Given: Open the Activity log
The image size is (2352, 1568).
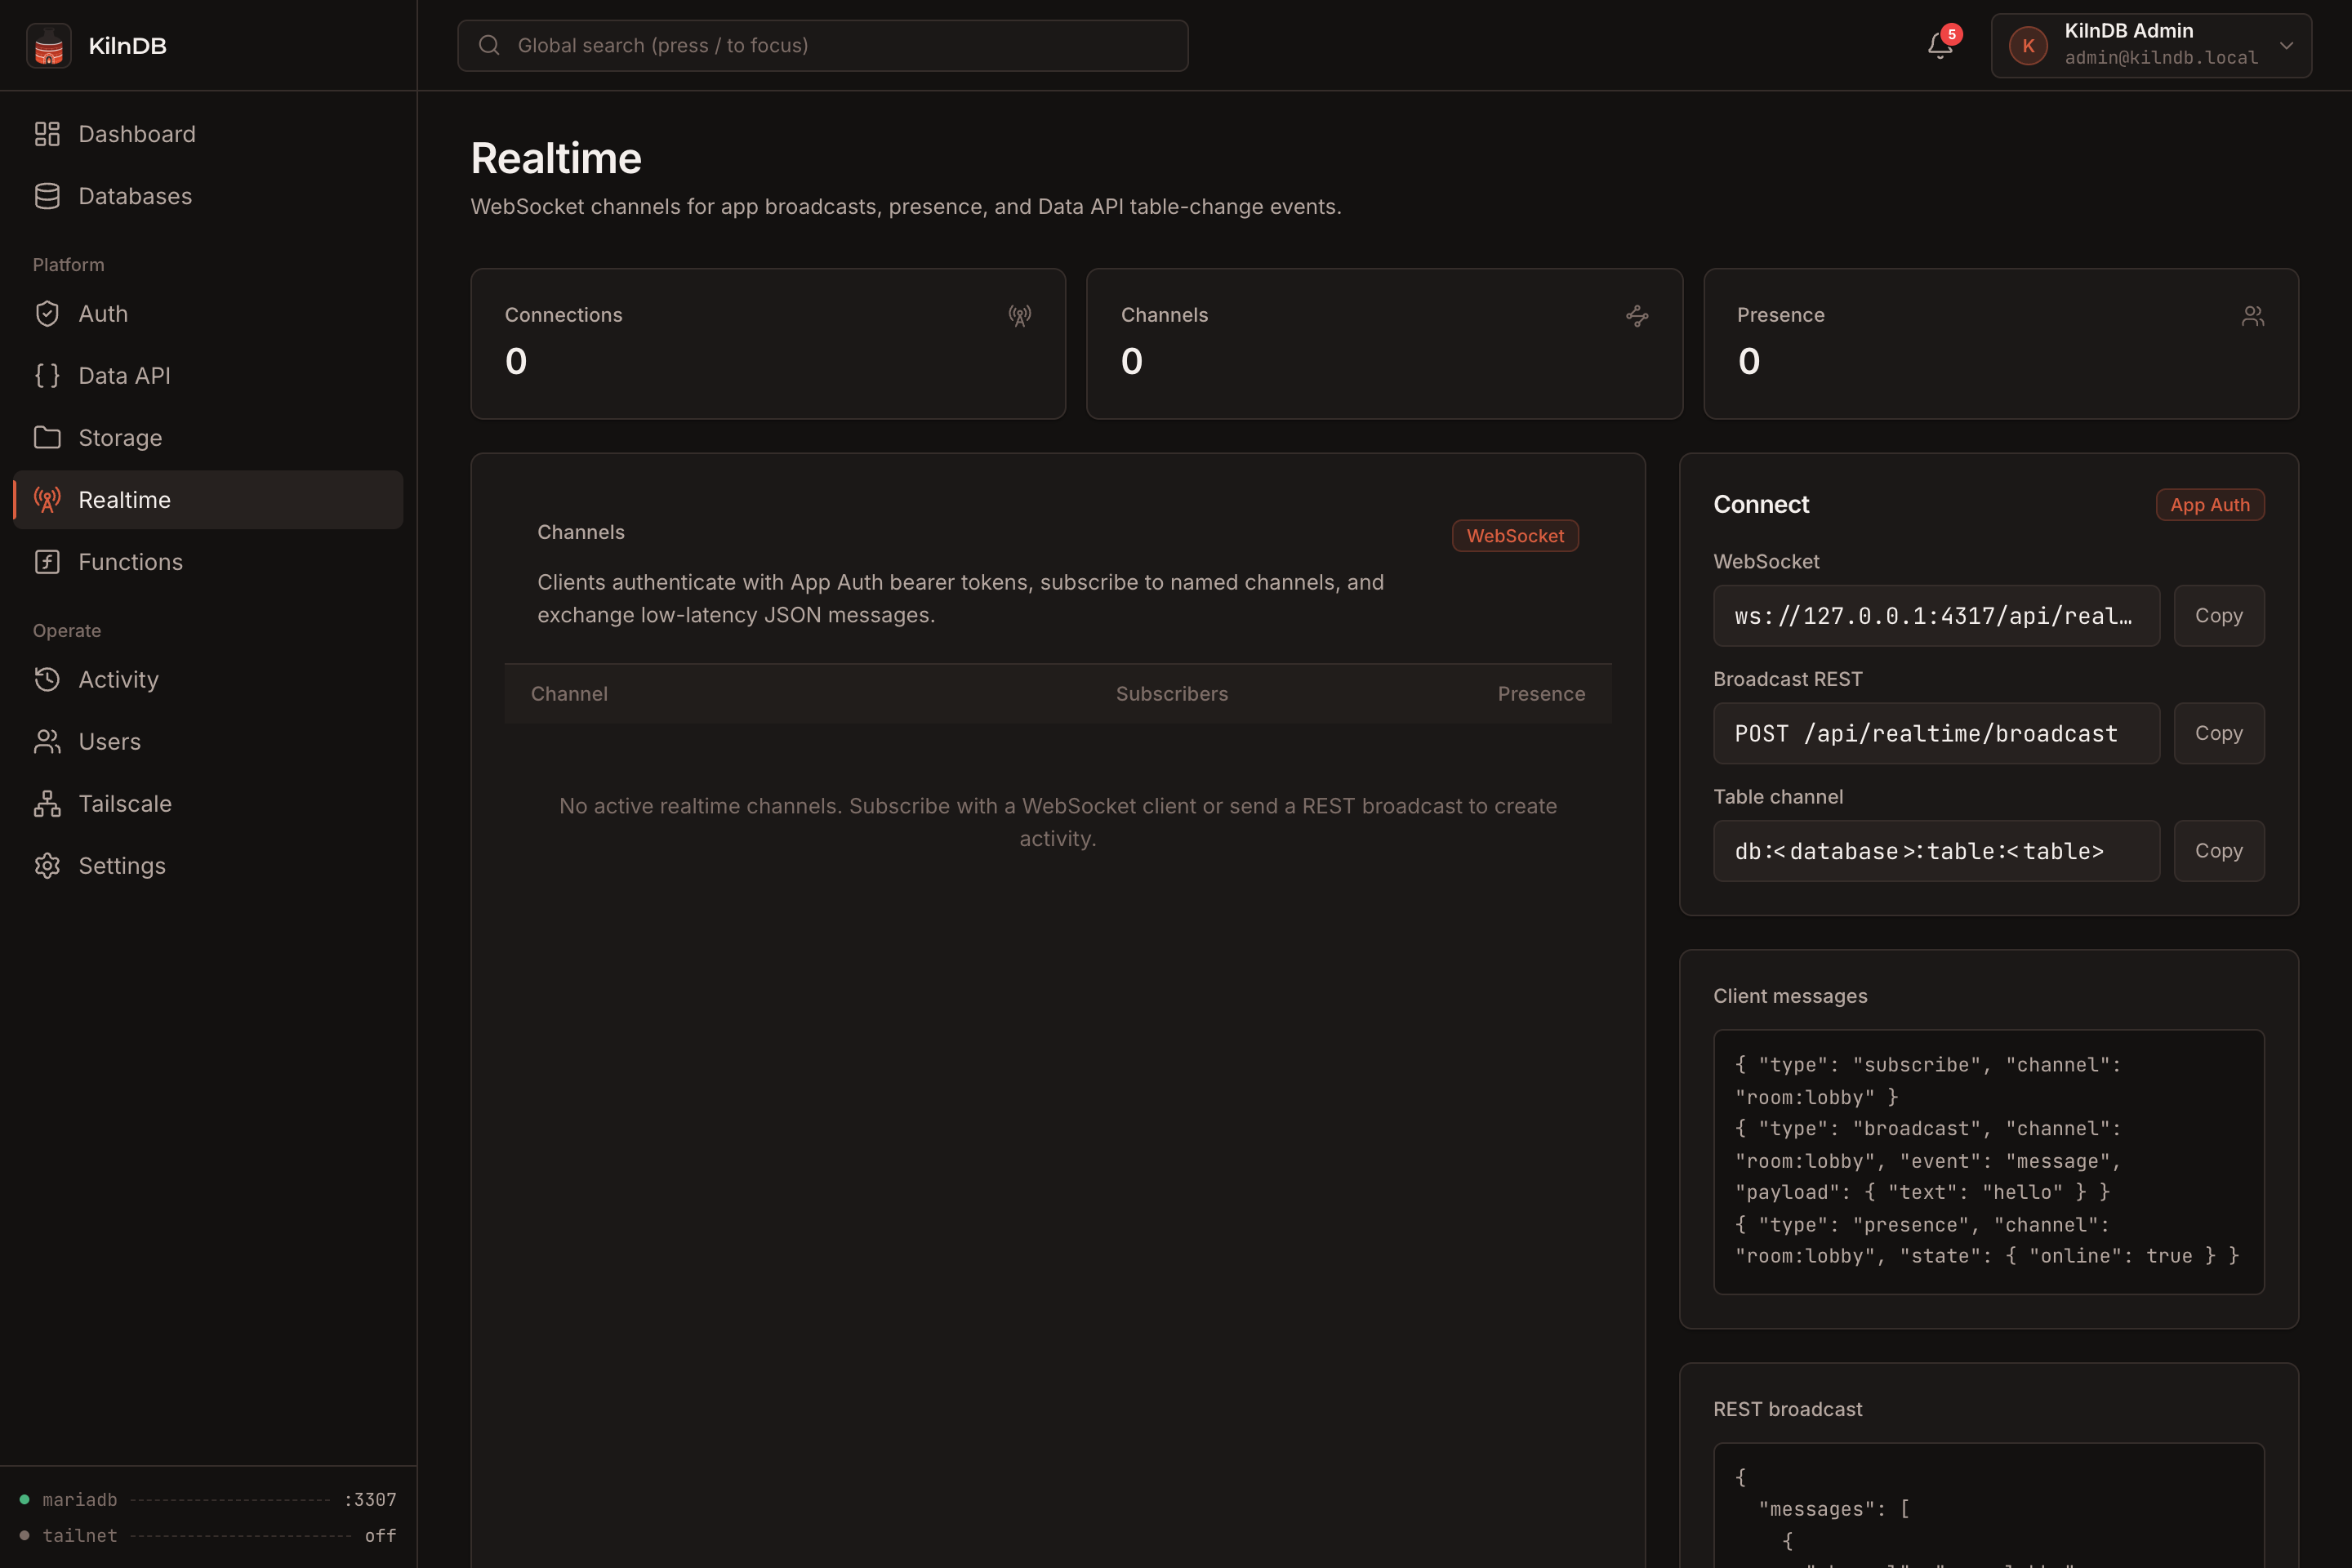Looking at the screenshot, I should (208, 680).
